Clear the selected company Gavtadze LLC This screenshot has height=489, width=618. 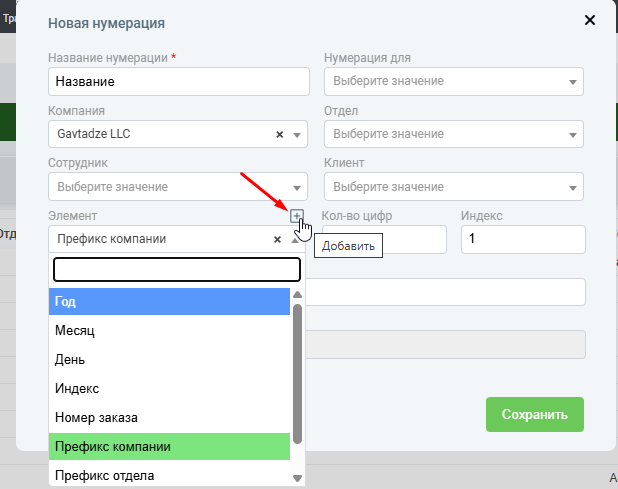(279, 134)
